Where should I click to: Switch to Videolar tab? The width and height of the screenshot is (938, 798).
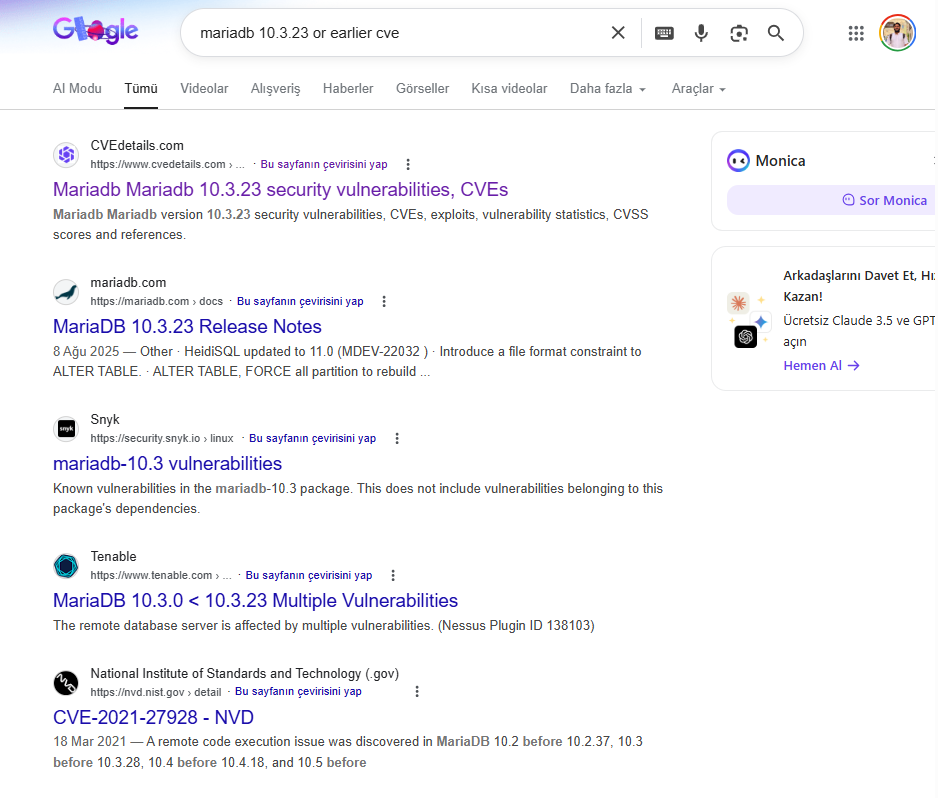pyautogui.click(x=204, y=89)
